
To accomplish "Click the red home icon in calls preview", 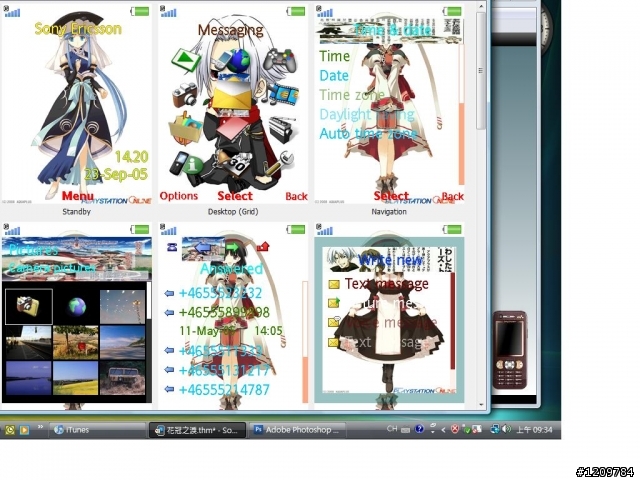I will [263, 247].
